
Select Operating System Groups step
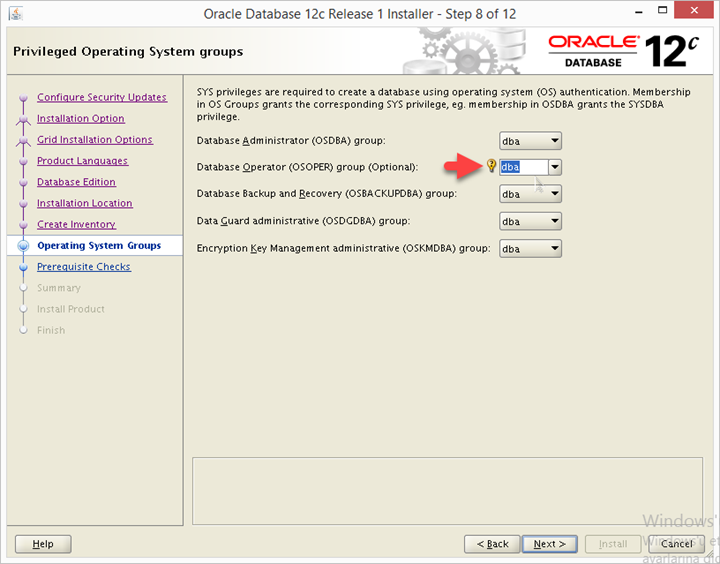click(x=99, y=246)
